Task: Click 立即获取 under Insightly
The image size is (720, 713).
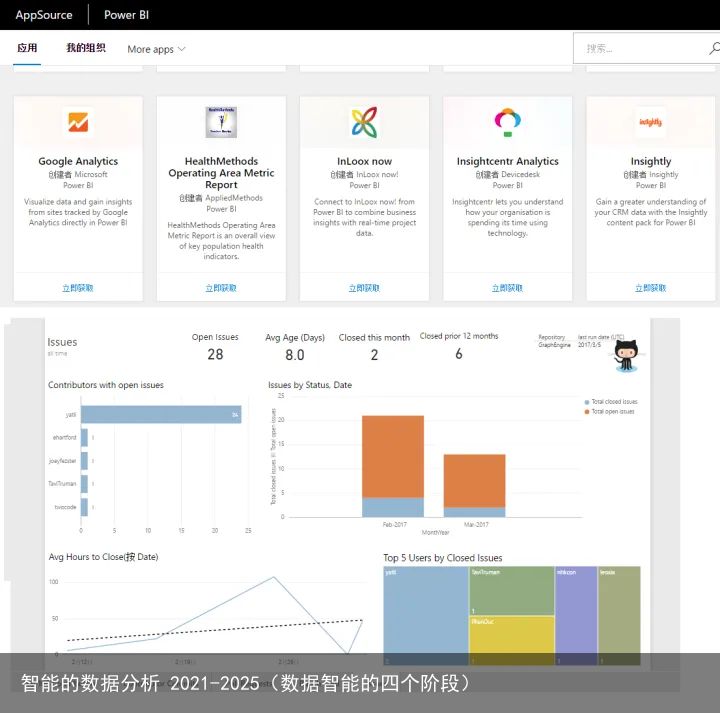Action: [650, 288]
